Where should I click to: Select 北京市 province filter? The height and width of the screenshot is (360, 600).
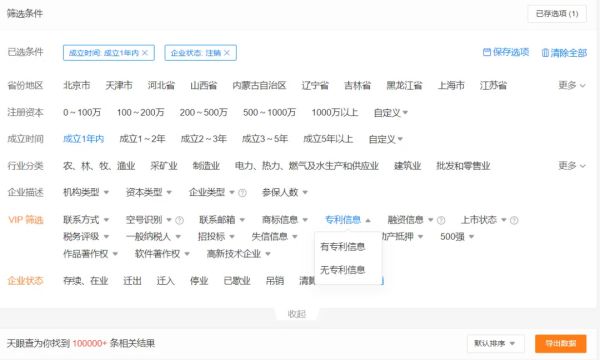tap(77, 85)
